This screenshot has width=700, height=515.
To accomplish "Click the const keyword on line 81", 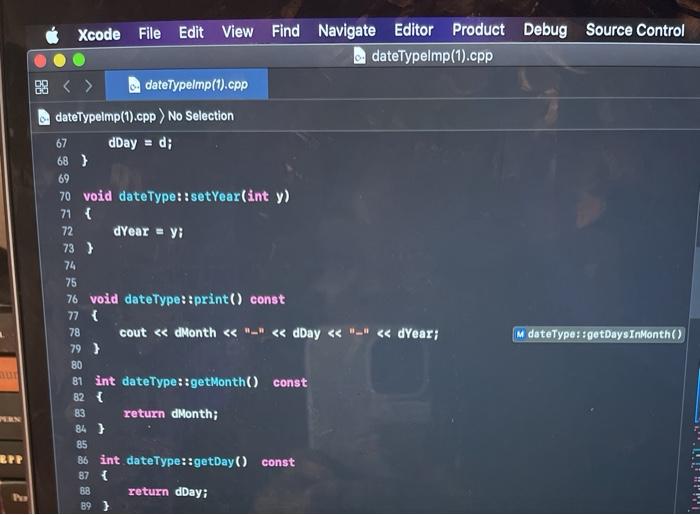I will 290,382.
